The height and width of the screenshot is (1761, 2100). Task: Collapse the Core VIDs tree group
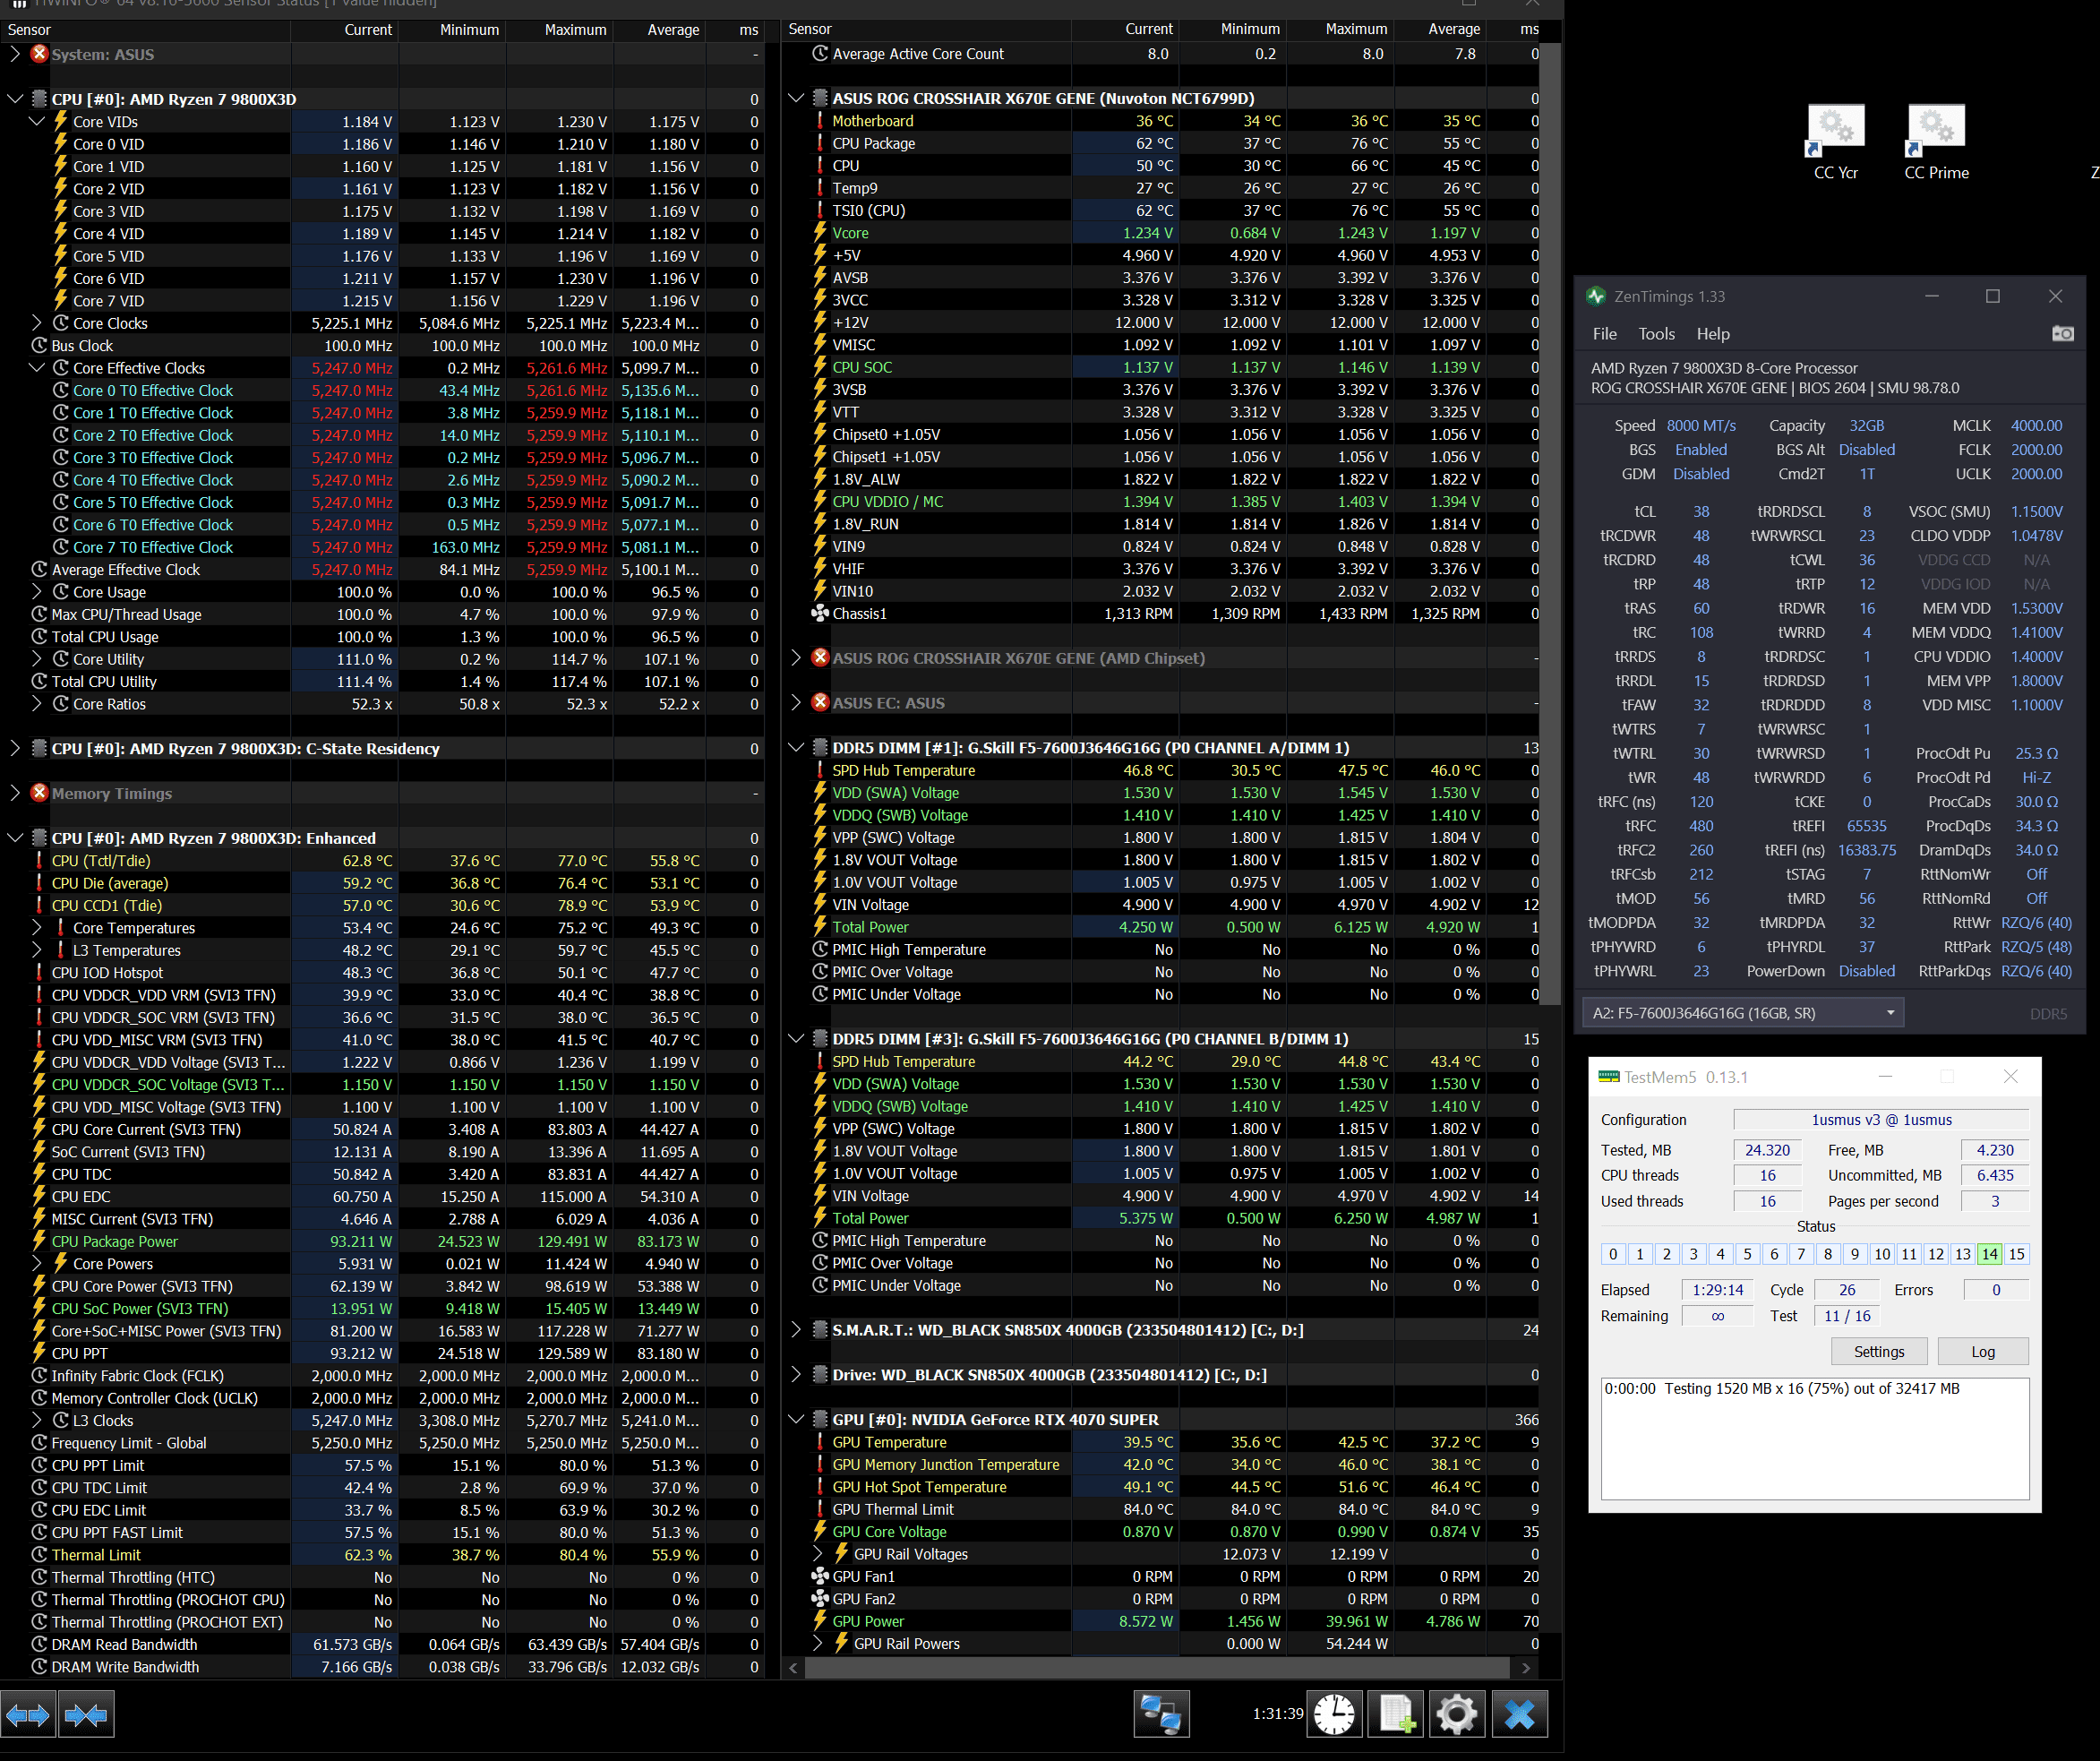tap(37, 122)
